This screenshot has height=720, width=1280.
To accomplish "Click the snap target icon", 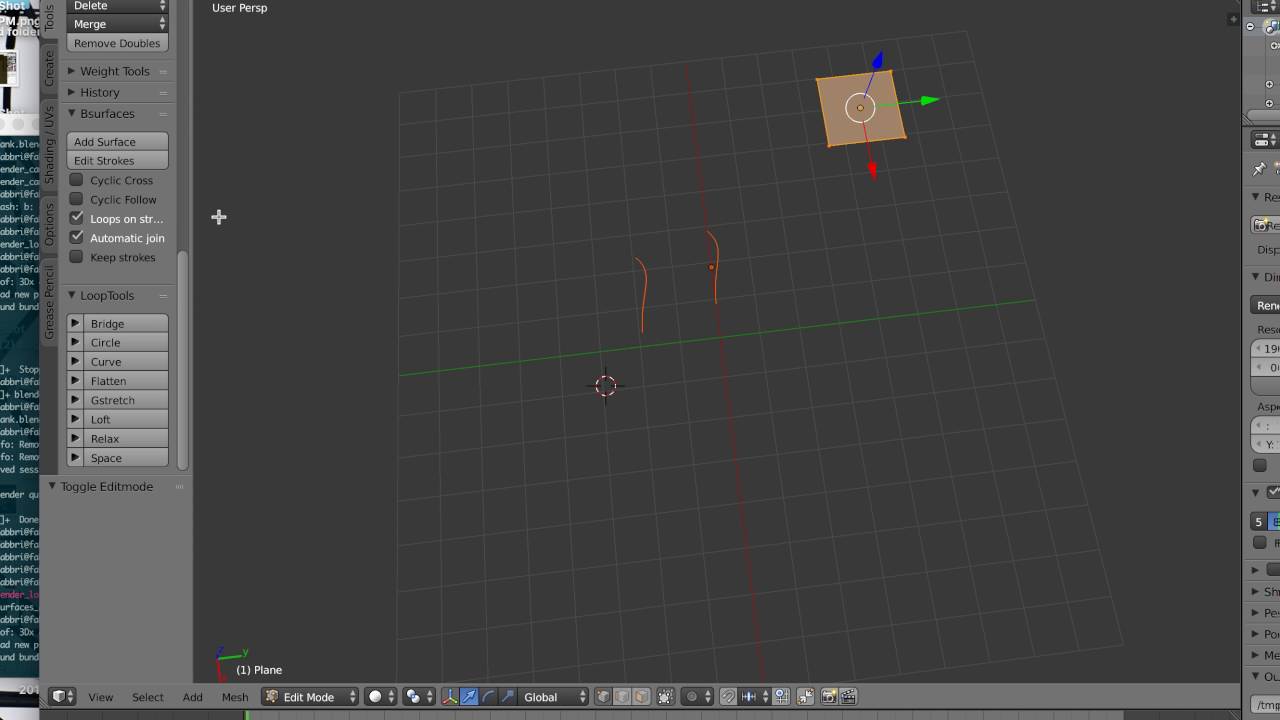I will (781, 697).
